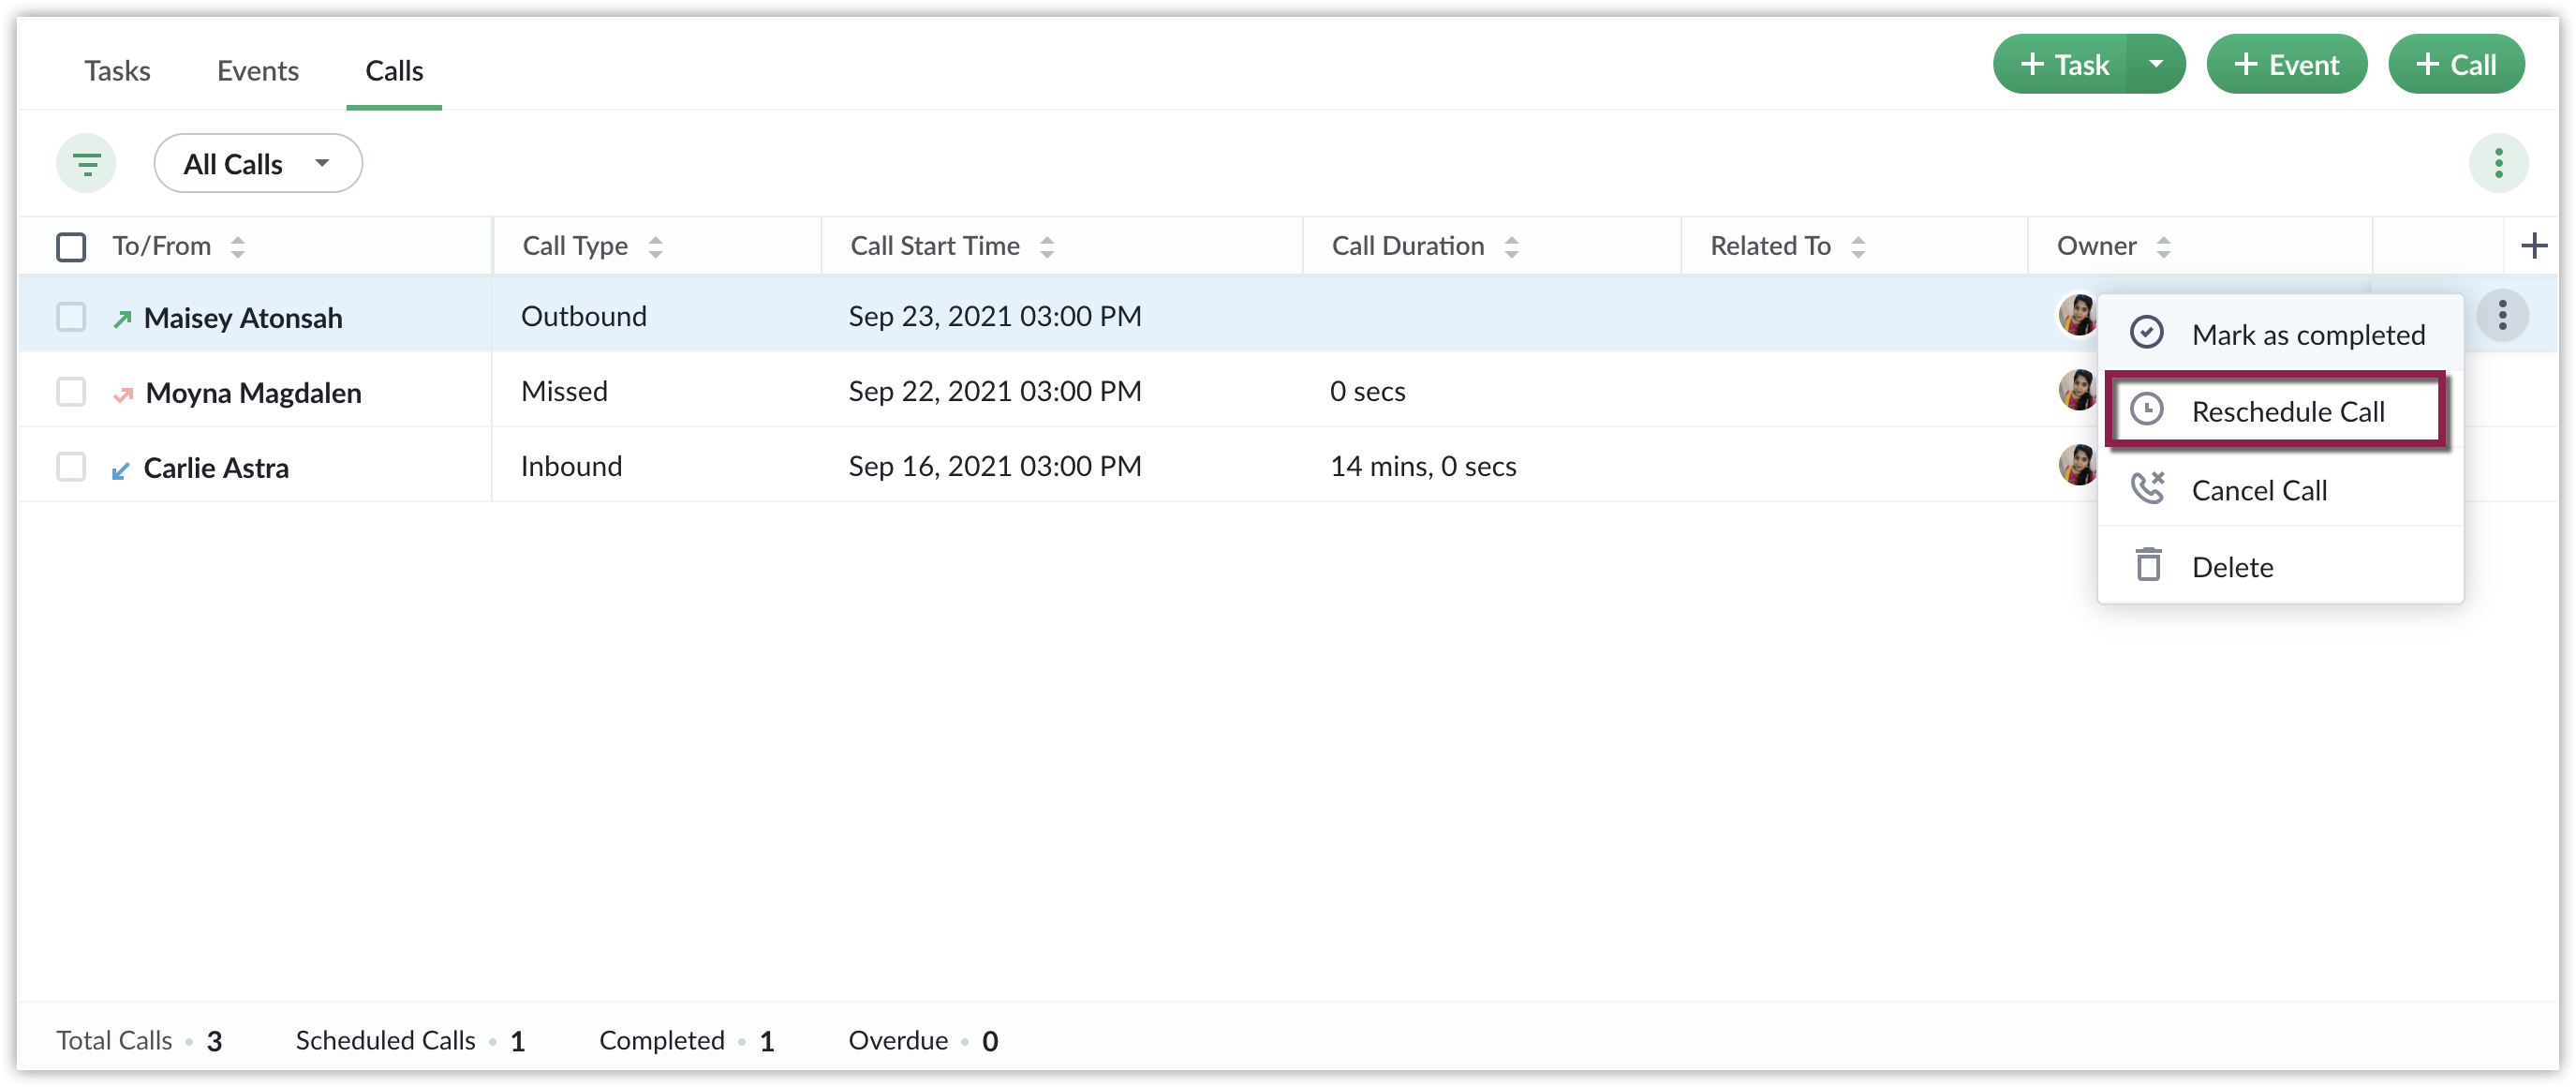The image size is (2576, 1087).
Task: Select the Calls tab
Action: (394, 71)
